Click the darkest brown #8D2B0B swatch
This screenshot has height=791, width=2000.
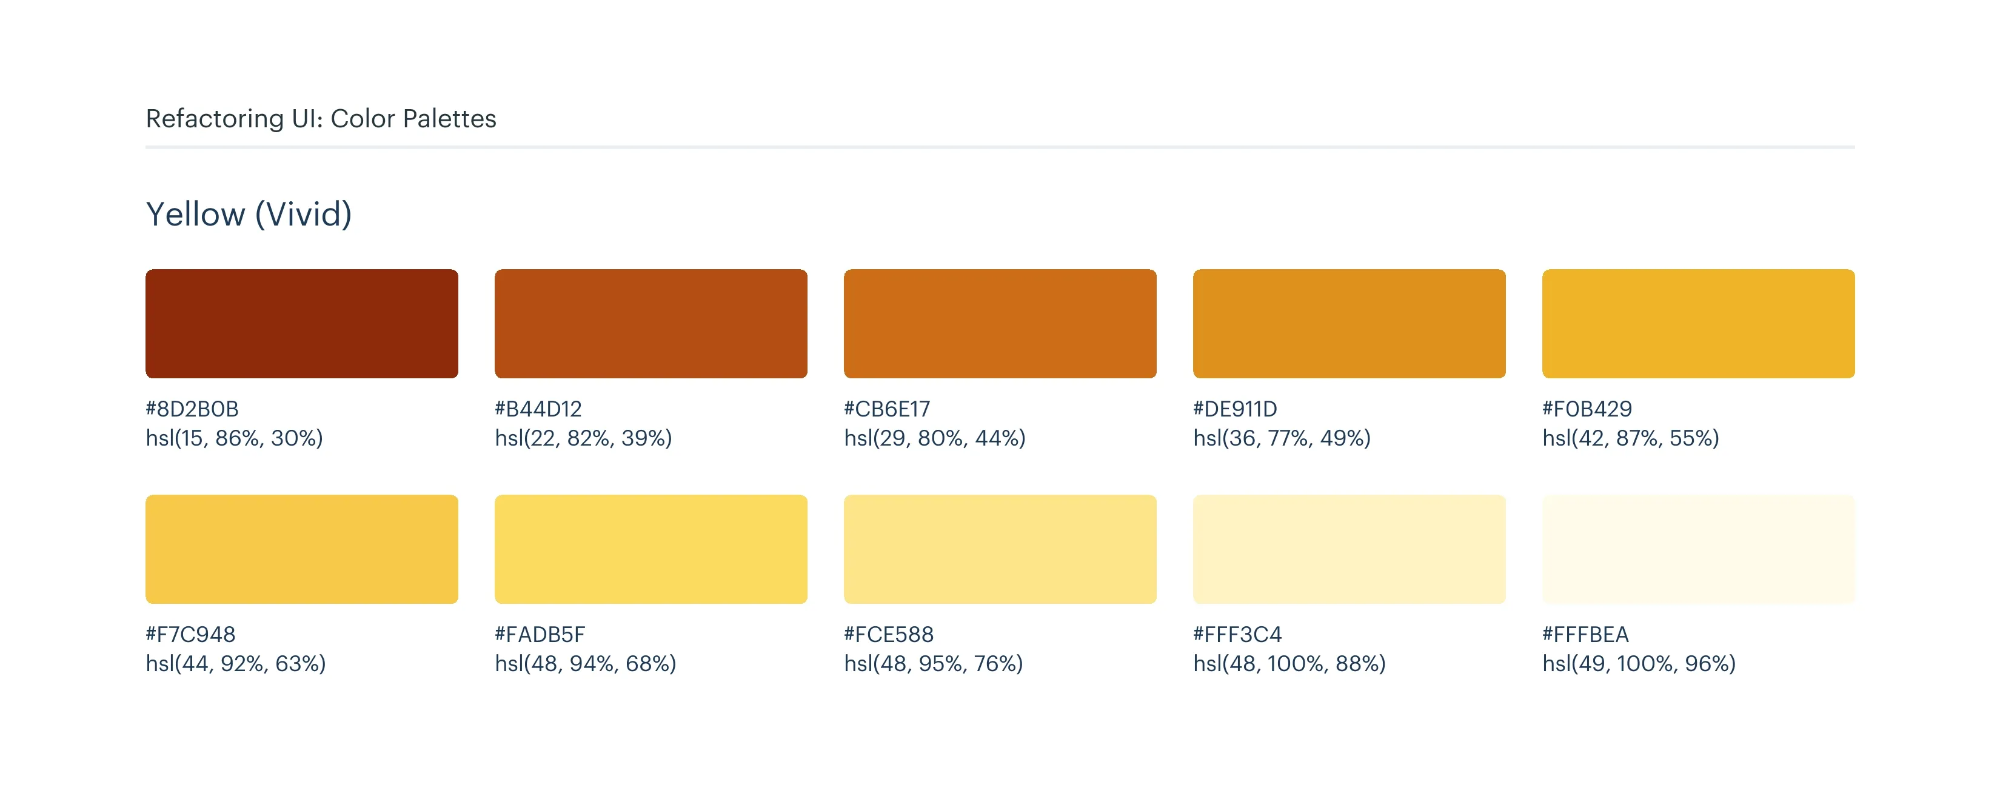[301, 323]
